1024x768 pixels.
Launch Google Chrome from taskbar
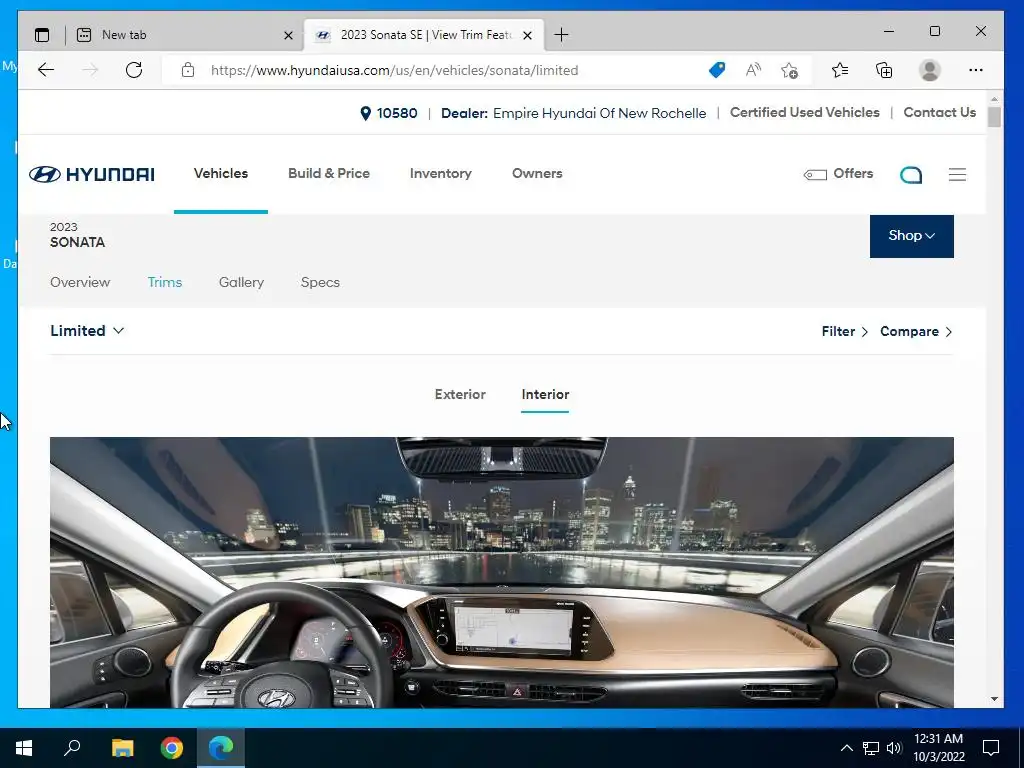[x=172, y=748]
